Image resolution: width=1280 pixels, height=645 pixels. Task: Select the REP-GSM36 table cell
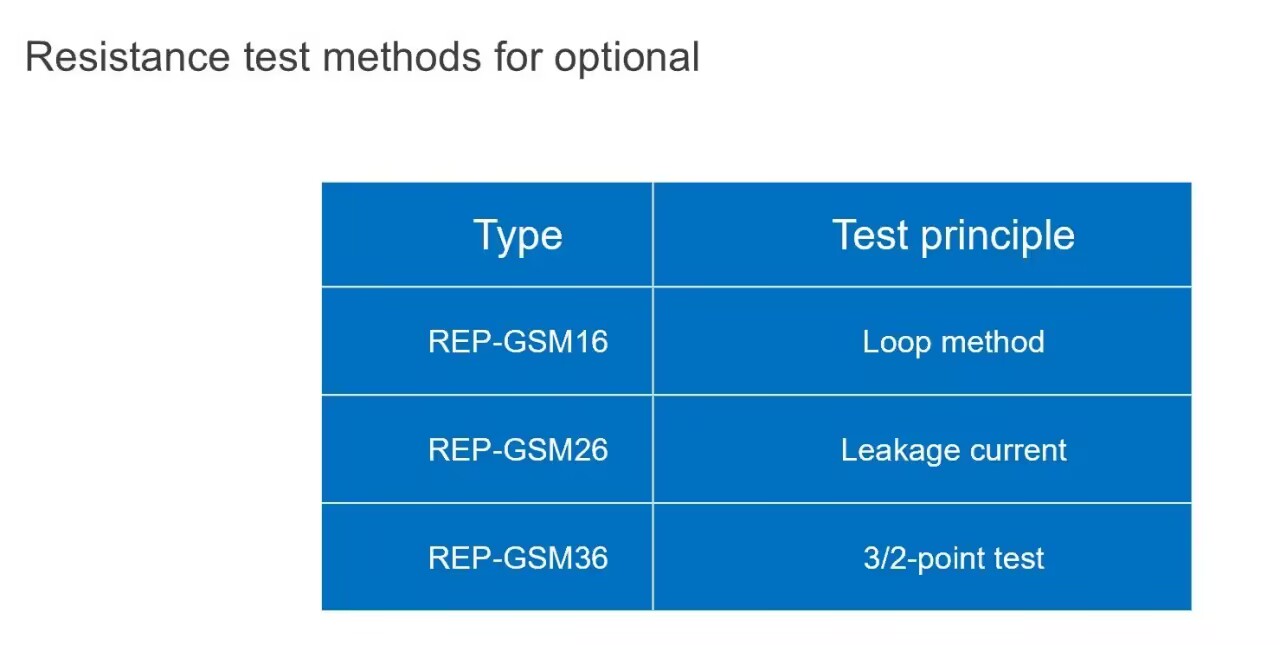(x=487, y=557)
